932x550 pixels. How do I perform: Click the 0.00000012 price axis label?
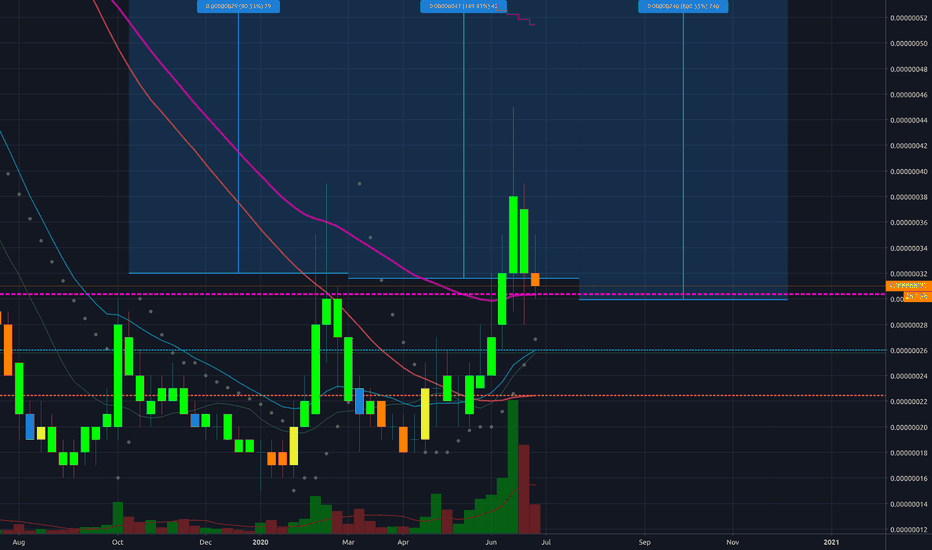click(x=908, y=529)
